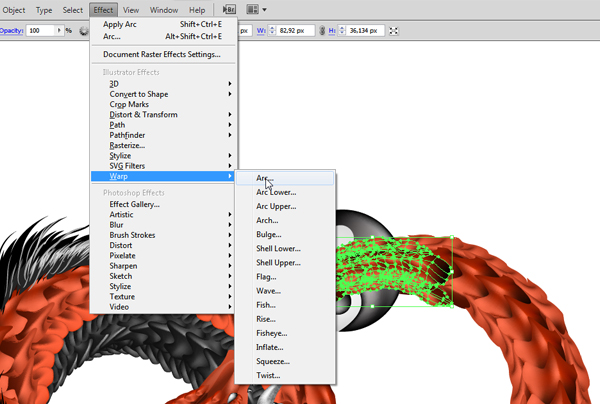
Task: Click the width value field
Action: tap(295, 31)
